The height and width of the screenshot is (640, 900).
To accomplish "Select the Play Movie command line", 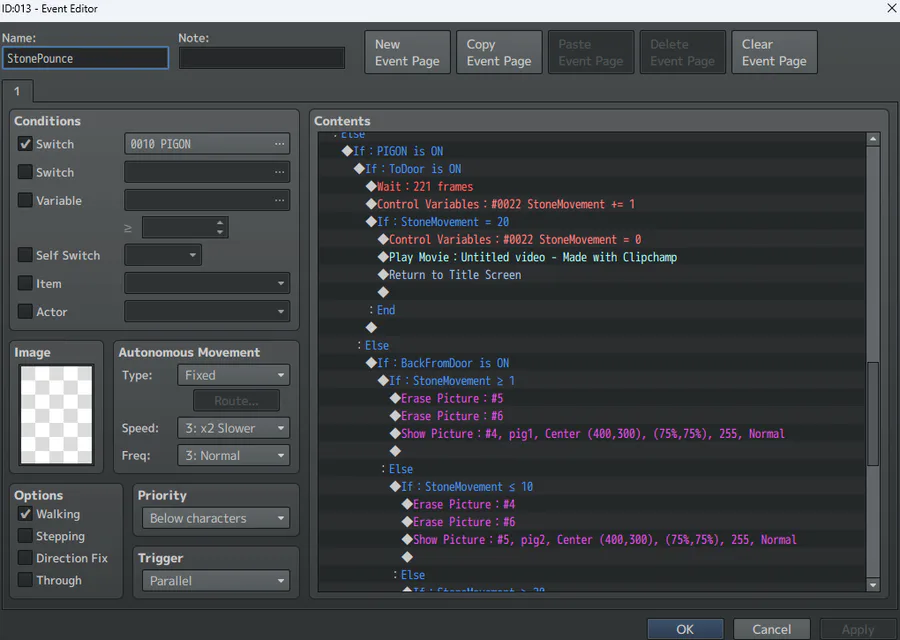I will (x=533, y=257).
